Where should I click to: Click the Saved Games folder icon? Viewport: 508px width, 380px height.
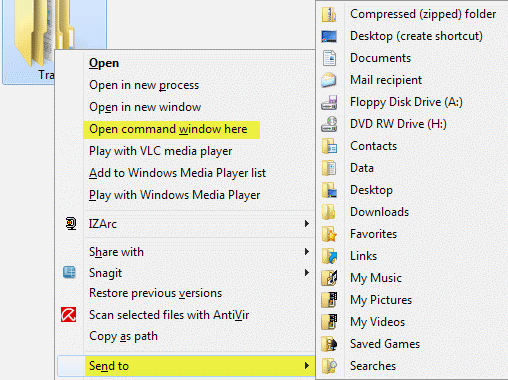(x=329, y=344)
